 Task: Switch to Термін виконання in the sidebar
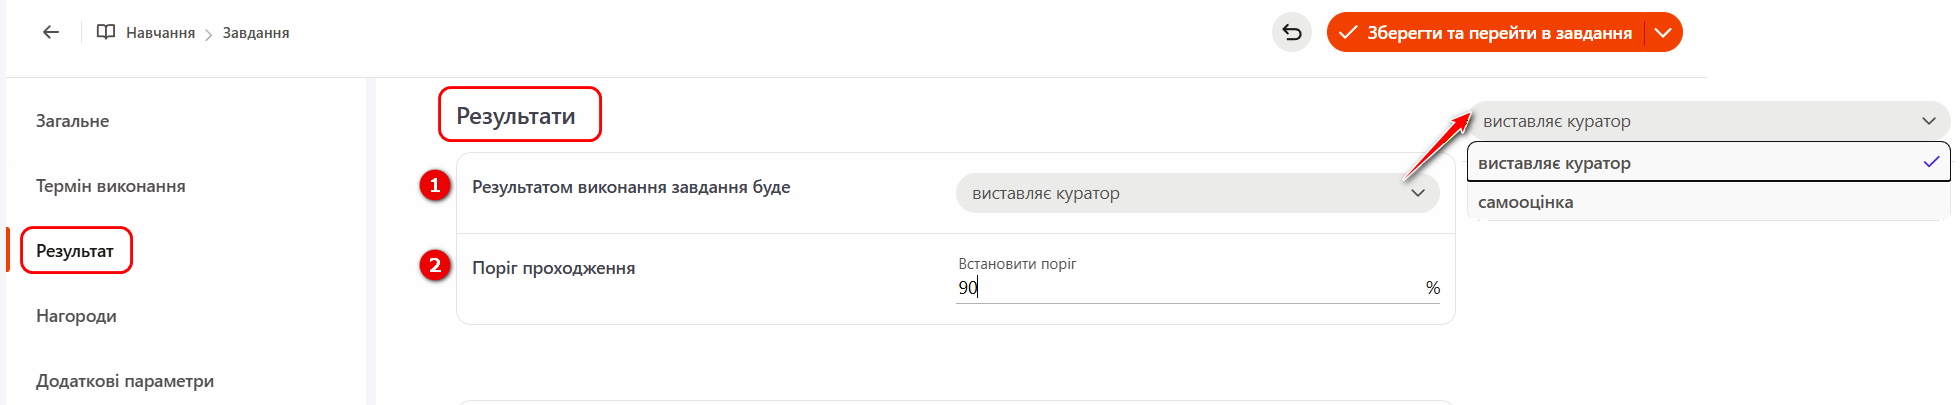tap(111, 186)
